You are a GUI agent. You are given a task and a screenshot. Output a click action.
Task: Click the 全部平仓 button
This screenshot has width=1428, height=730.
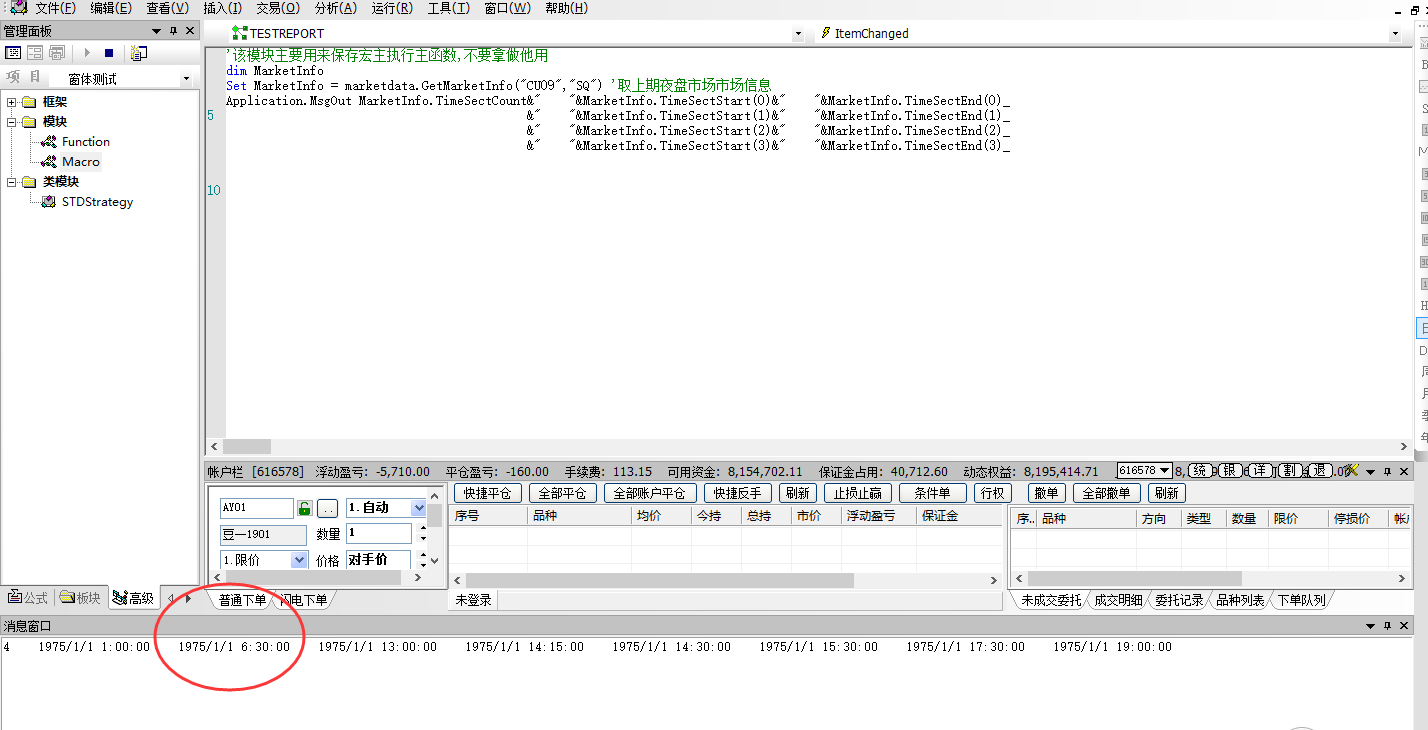tap(564, 493)
